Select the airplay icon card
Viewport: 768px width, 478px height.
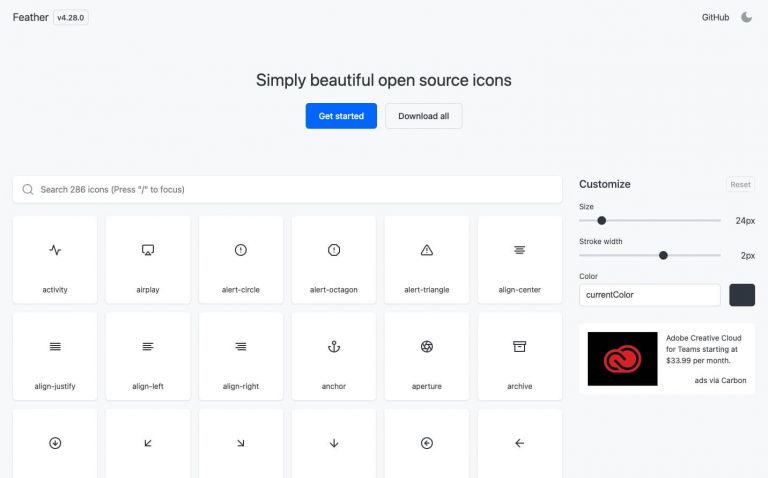(x=148, y=259)
